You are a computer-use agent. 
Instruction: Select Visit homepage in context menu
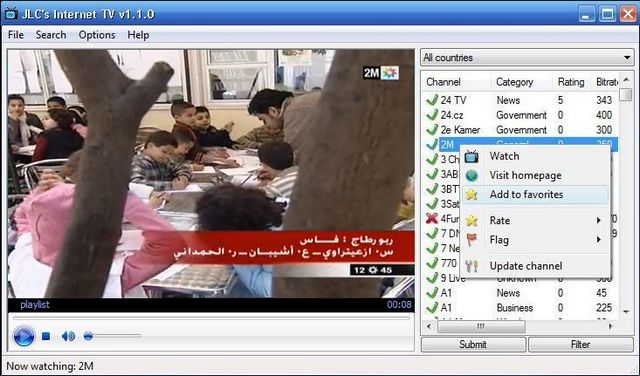536,175
